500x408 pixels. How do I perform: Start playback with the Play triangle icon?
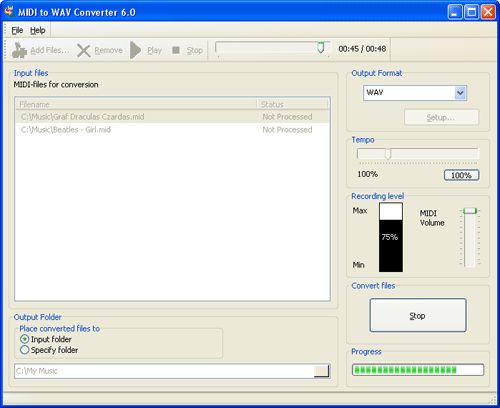tap(135, 50)
